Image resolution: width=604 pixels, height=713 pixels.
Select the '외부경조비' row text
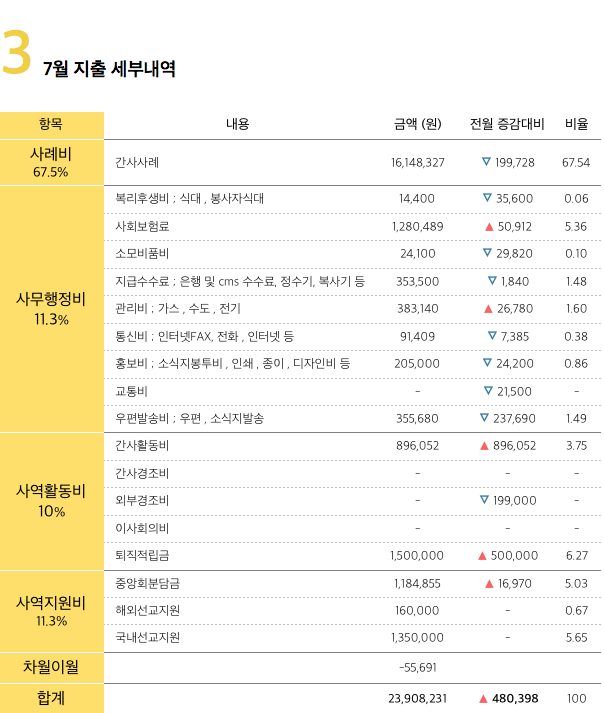tap(142, 501)
